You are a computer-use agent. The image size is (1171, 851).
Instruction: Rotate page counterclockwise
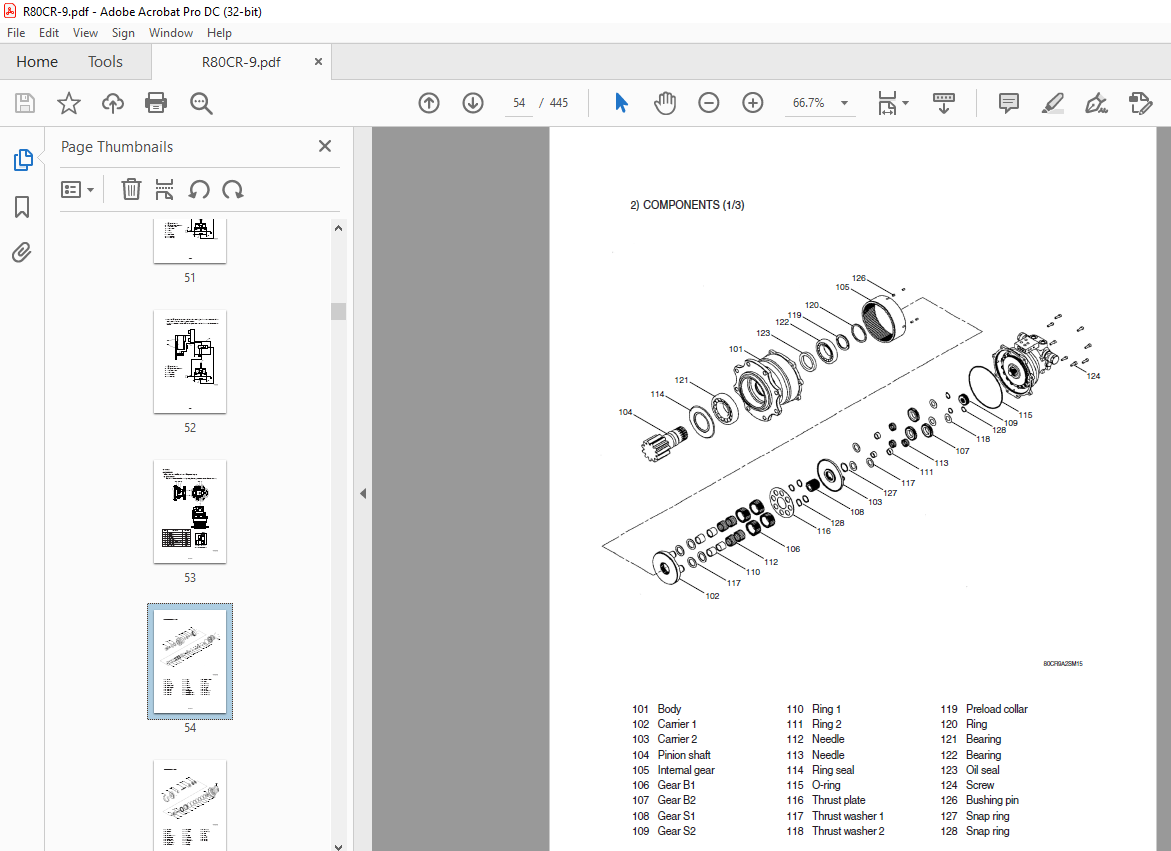click(x=199, y=190)
